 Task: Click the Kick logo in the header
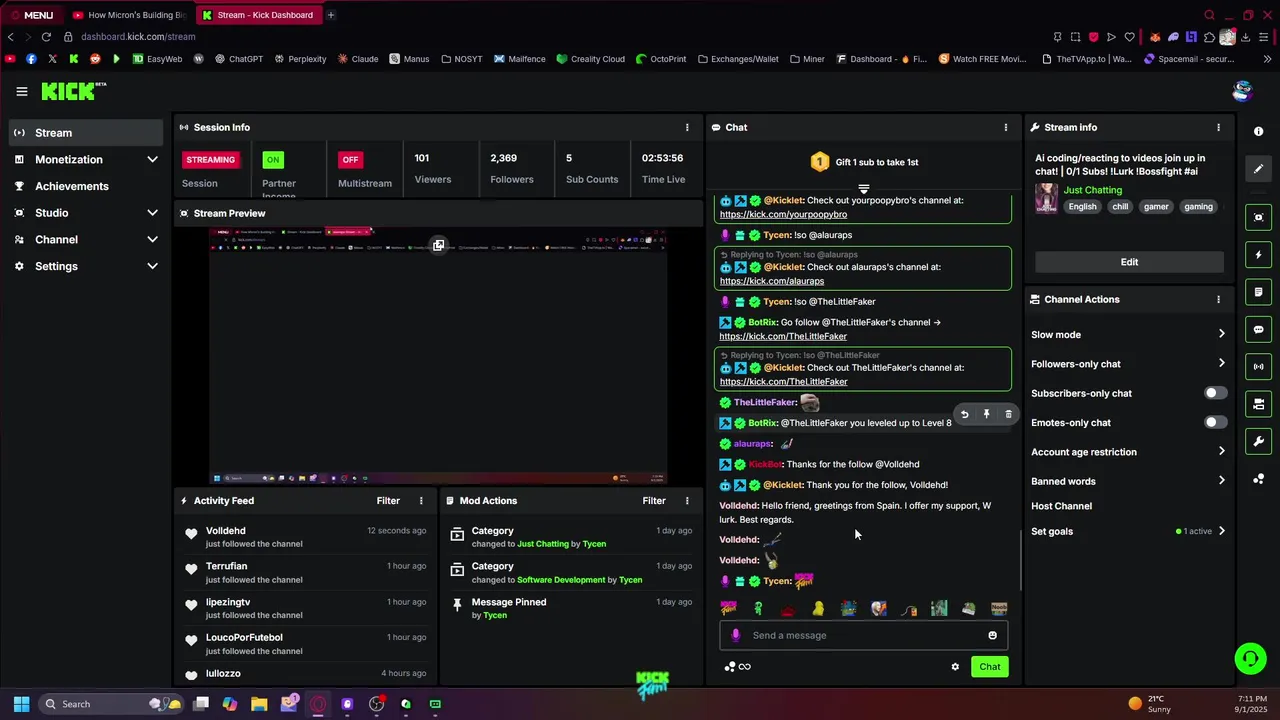[x=73, y=91]
